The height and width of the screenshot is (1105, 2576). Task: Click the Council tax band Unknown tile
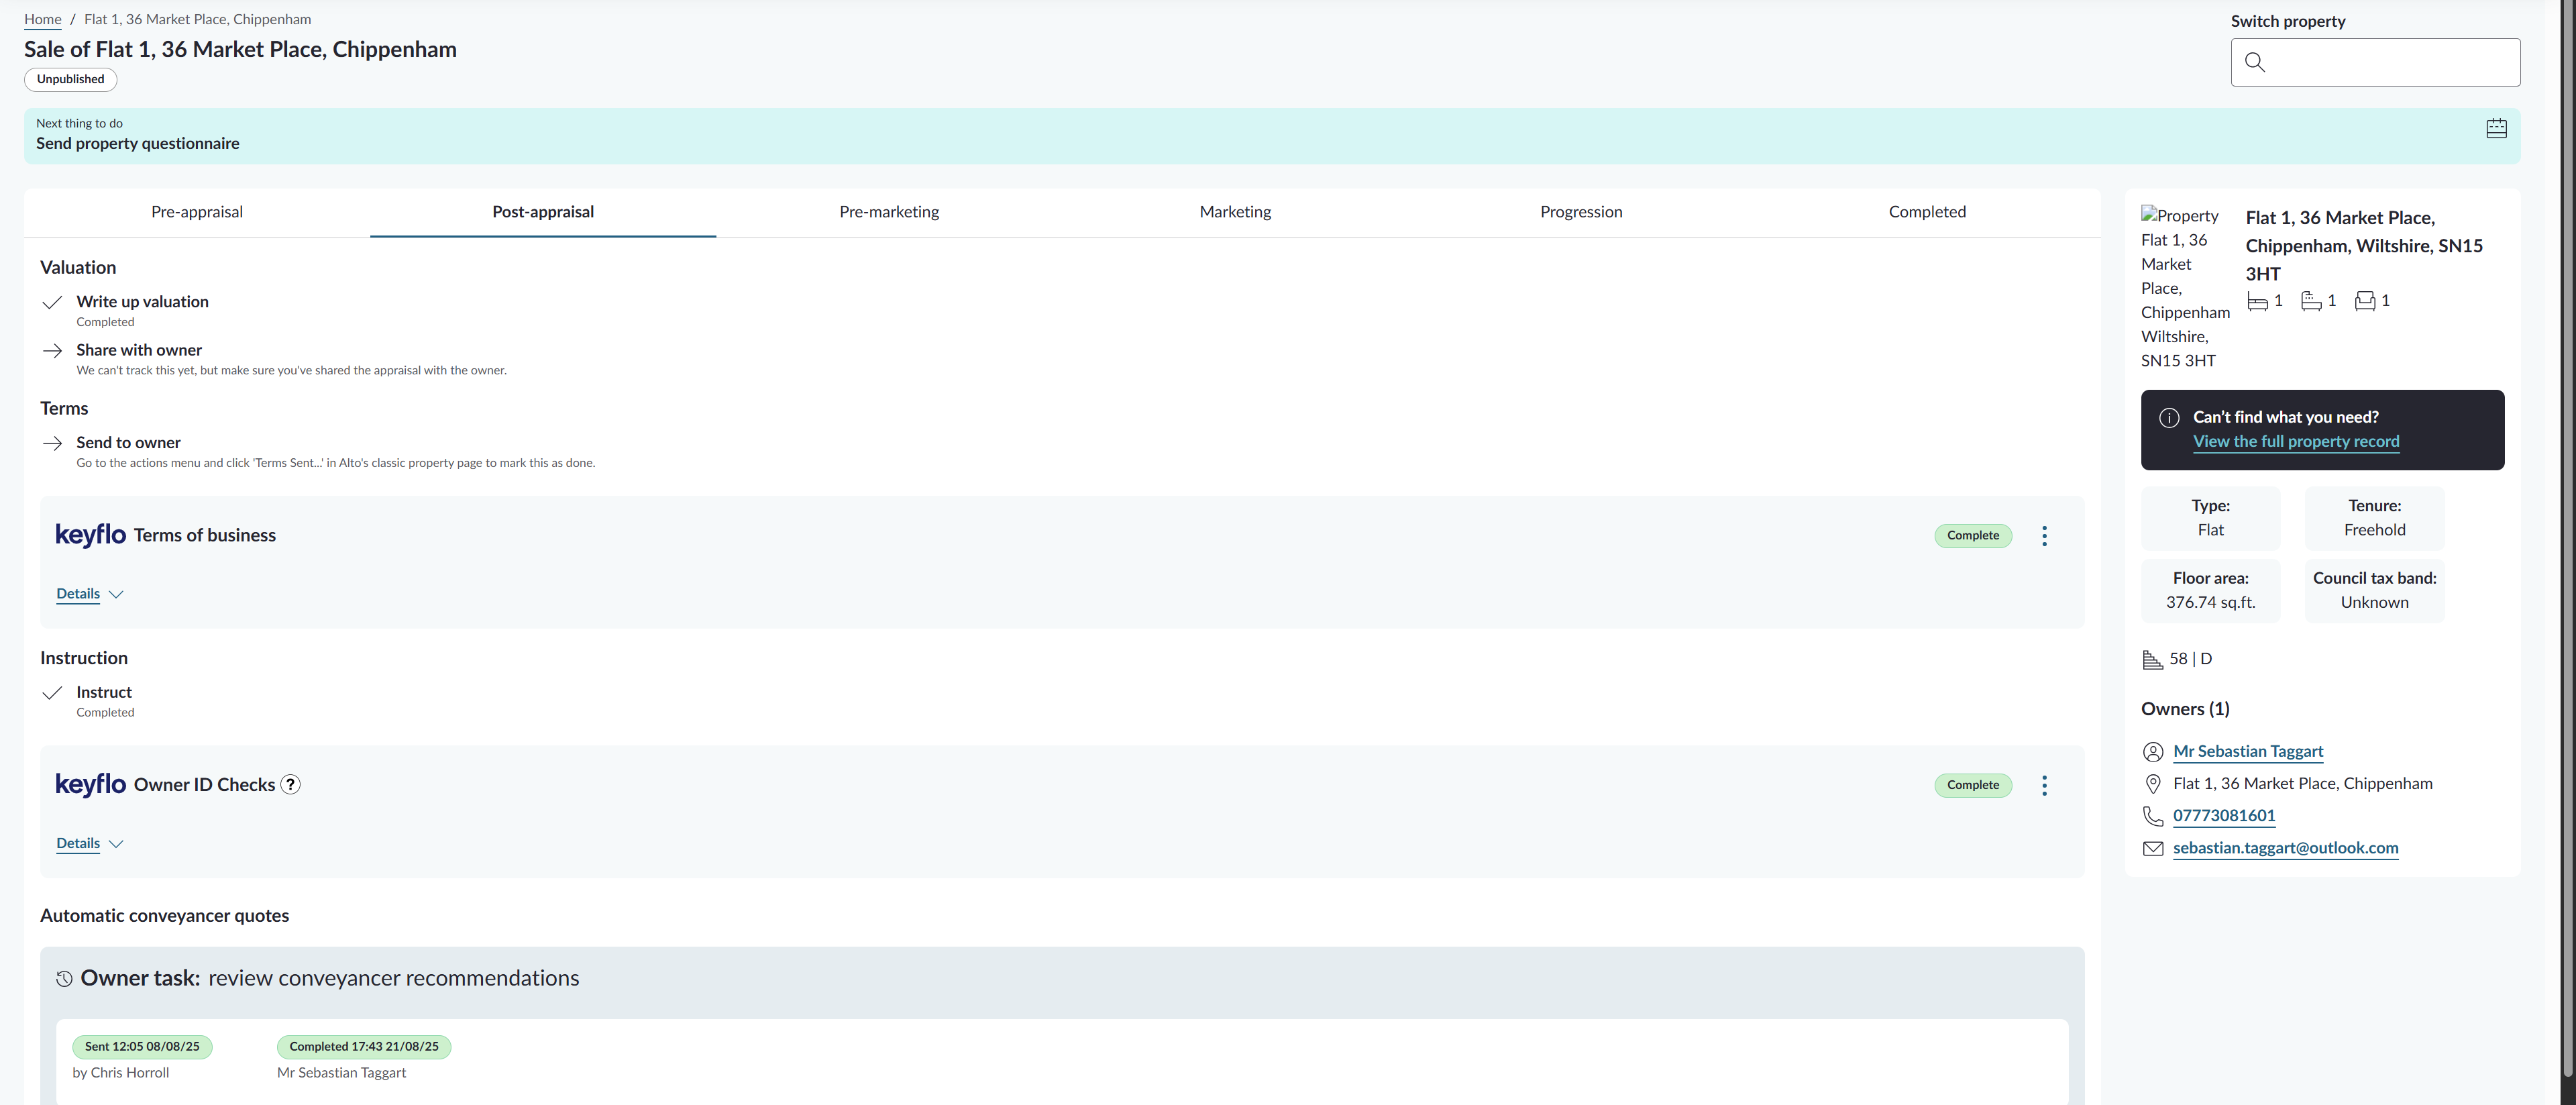tap(2374, 591)
